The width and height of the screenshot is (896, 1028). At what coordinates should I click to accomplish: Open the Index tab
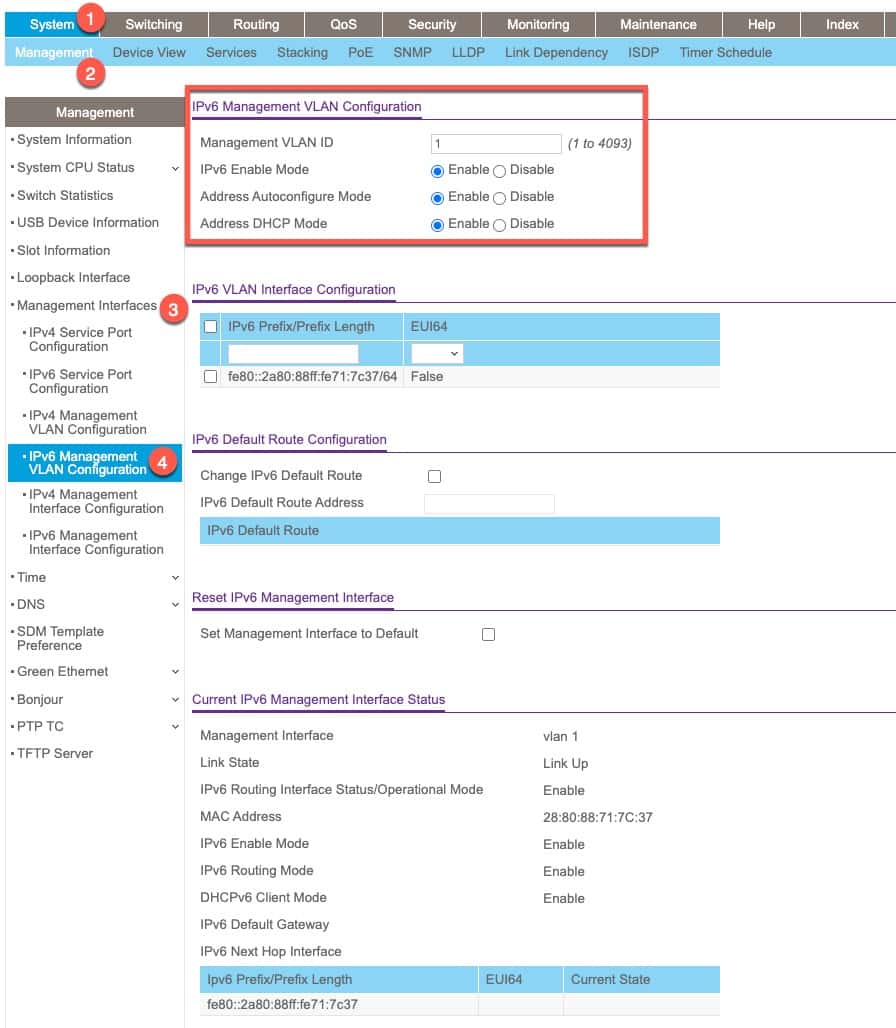point(842,25)
